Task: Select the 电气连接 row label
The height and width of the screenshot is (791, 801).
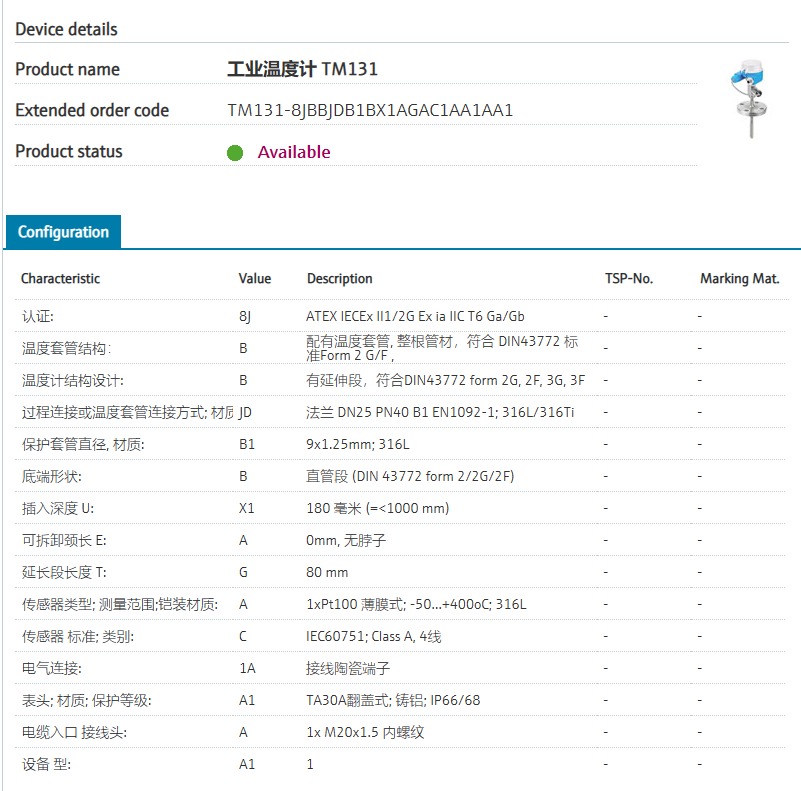Action: [51, 668]
